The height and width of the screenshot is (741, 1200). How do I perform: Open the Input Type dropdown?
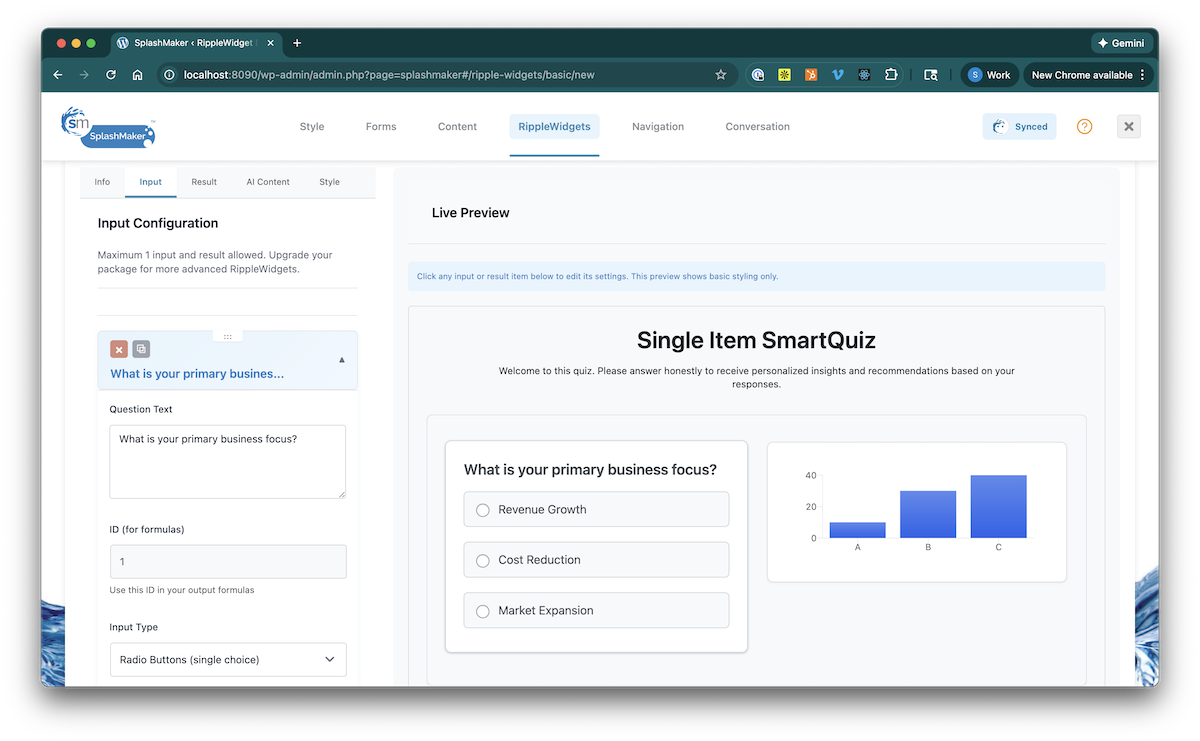pyautogui.click(x=228, y=660)
